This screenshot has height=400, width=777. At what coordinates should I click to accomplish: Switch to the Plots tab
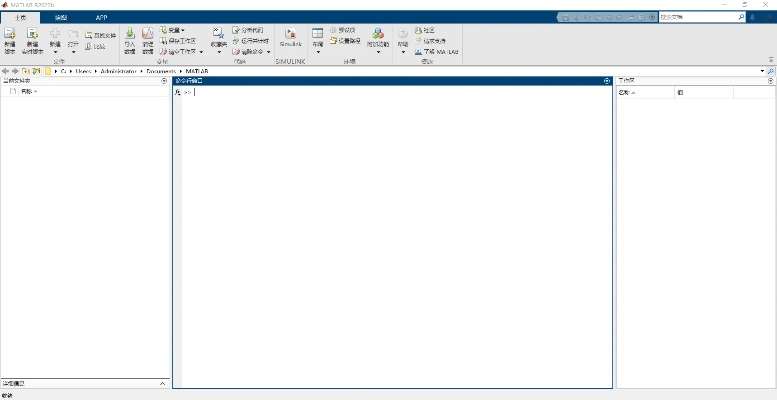(62, 18)
